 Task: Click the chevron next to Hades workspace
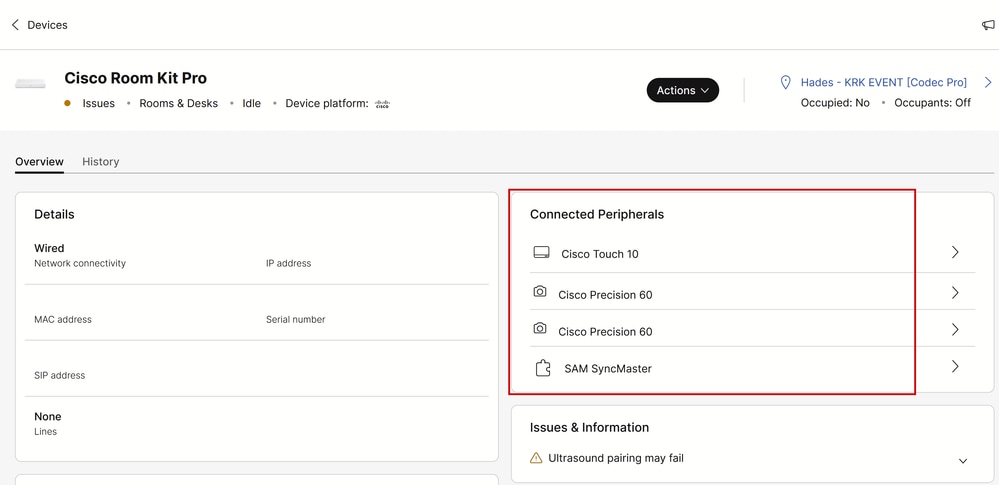pos(988,82)
